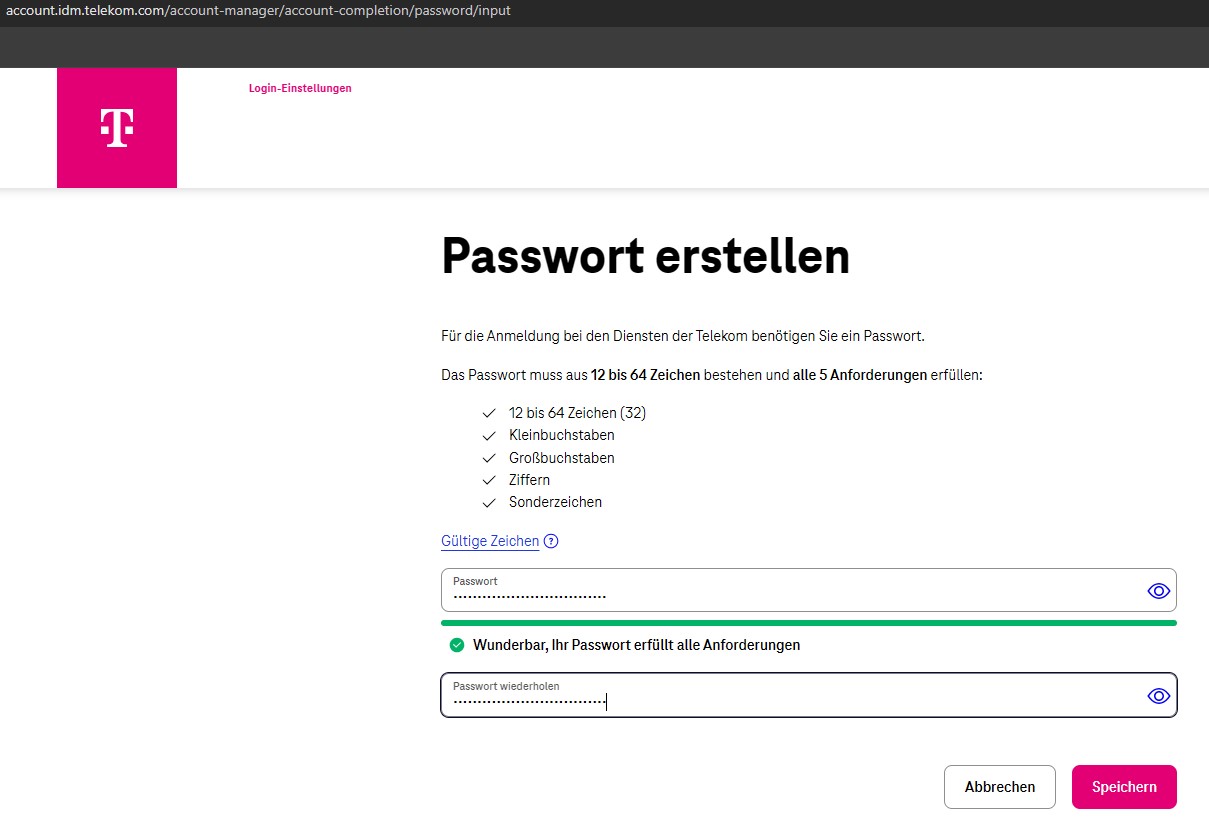Reveal the Passwort wiederholen entry
This screenshot has height=832, width=1209.
(1158, 696)
